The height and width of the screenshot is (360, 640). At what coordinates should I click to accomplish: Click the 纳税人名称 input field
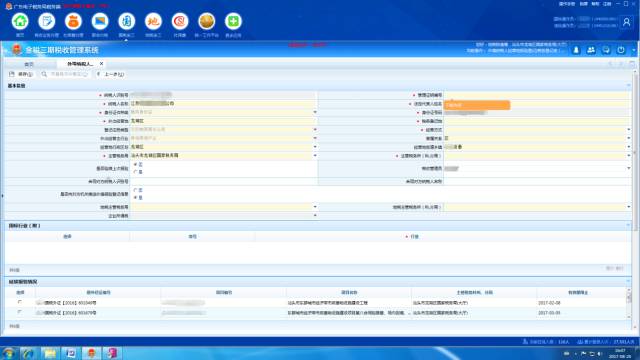(223, 104)
